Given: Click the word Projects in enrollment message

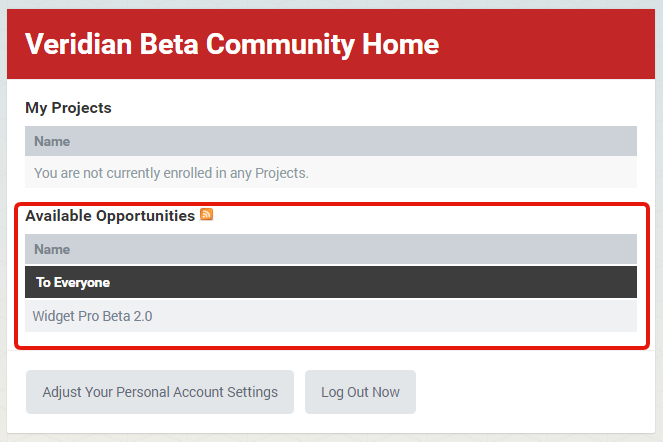Looking at the screenshot, I should point(282,173).
